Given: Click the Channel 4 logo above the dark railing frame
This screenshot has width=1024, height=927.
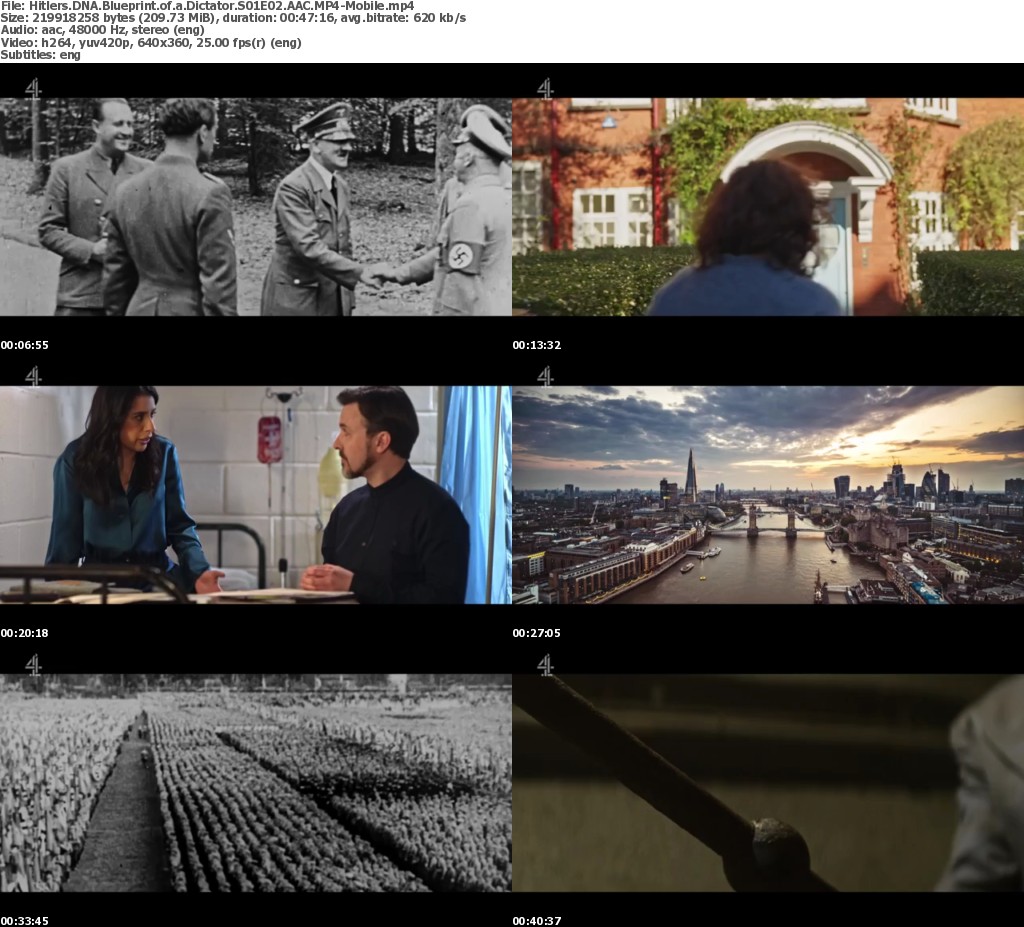Looking at the screenshot, I should click(545, 664).
